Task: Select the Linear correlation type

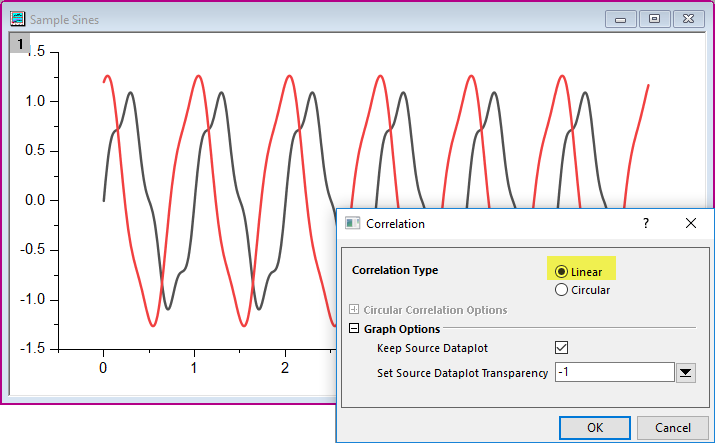Action: pyautogui.click(x=562, y=271)
